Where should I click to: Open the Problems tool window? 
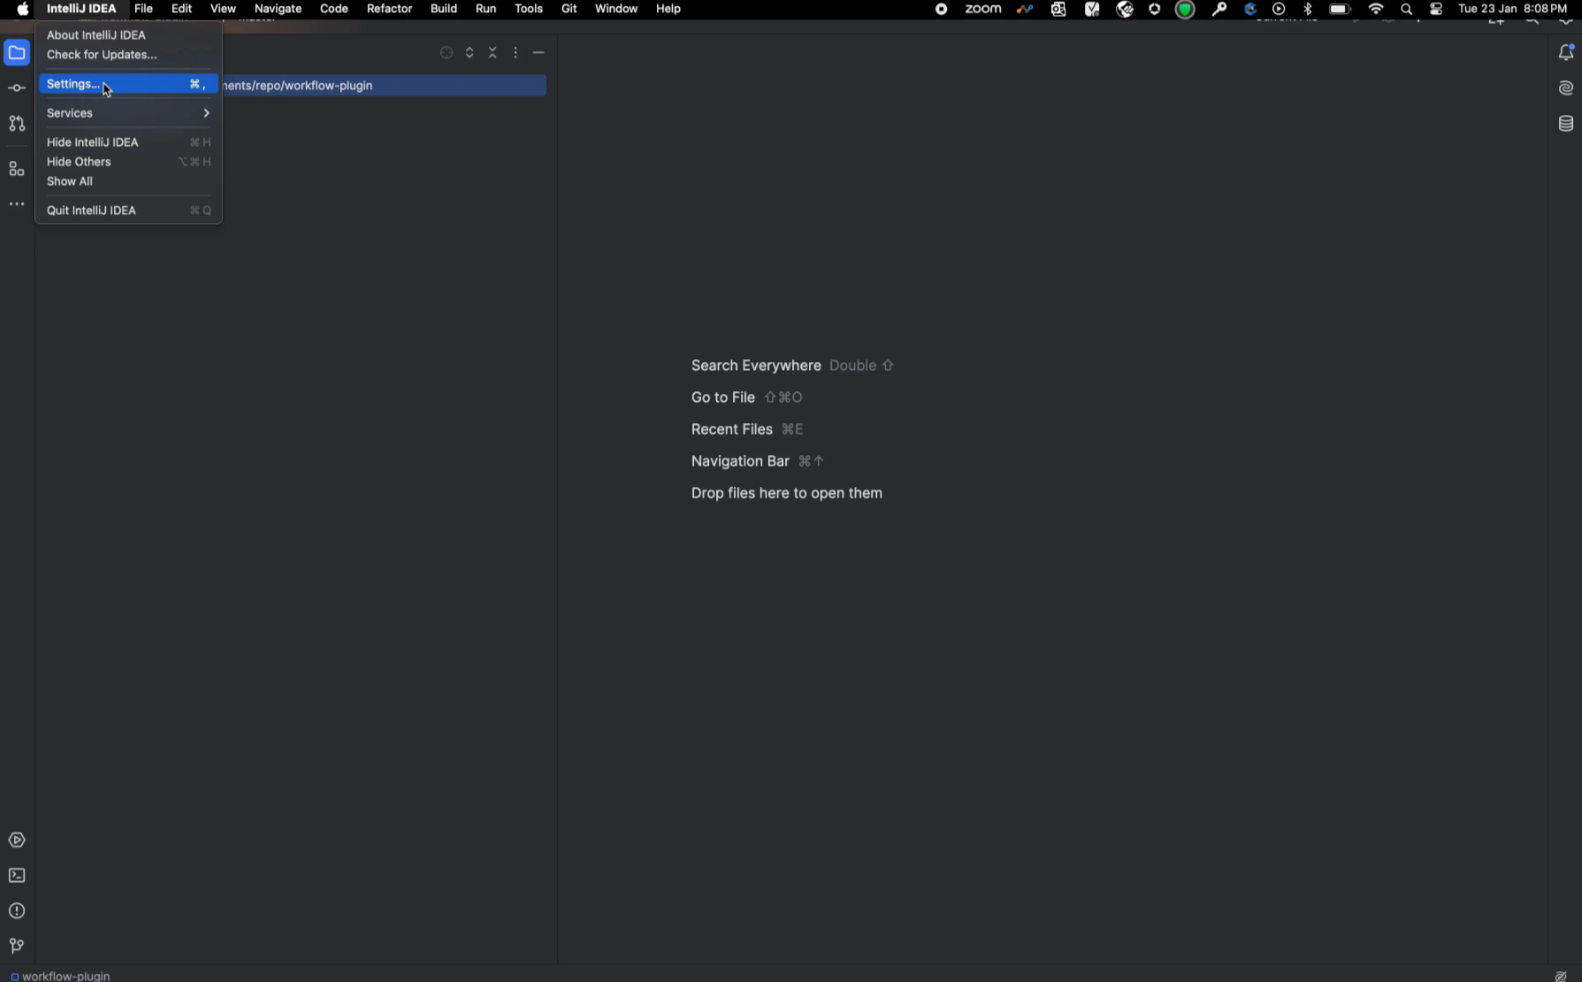point(17,911)
